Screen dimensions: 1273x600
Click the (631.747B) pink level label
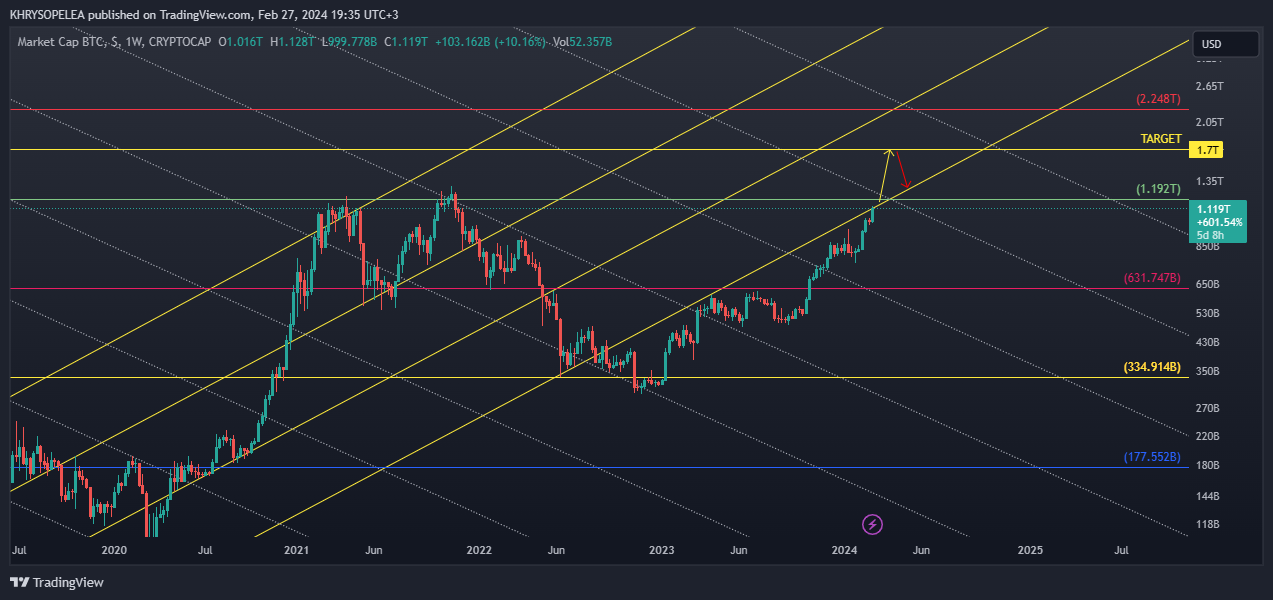point(1152,278)
